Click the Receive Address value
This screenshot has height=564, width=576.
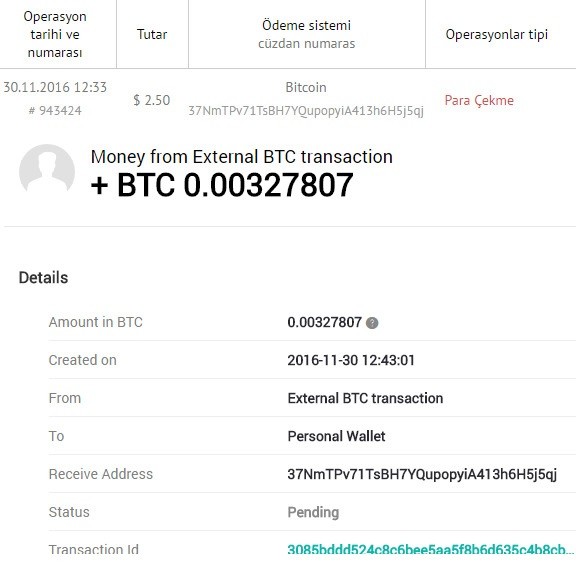point(422,474)
